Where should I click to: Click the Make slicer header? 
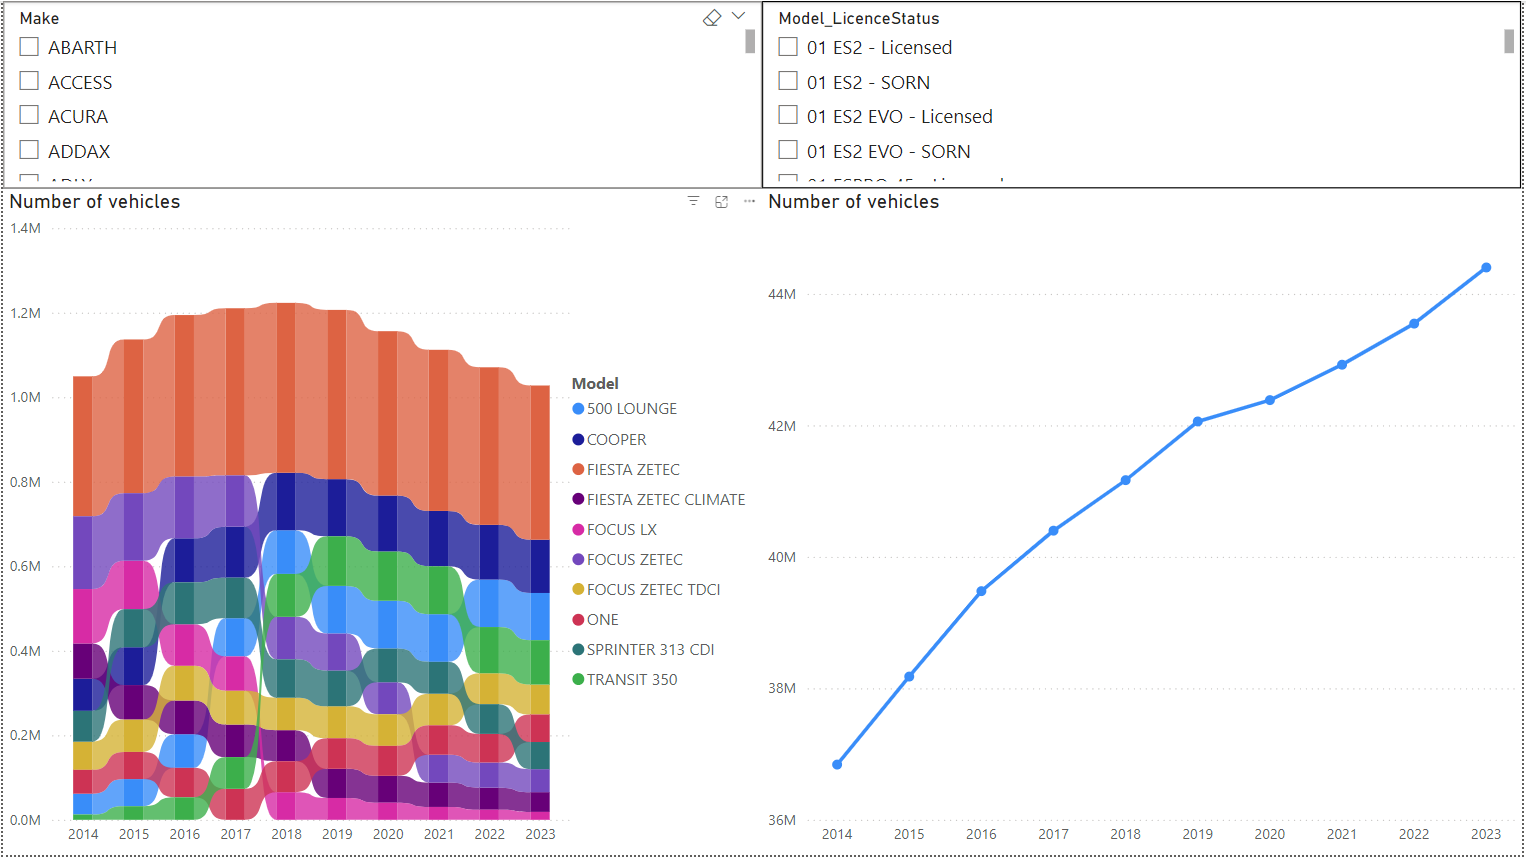[39, 18]
